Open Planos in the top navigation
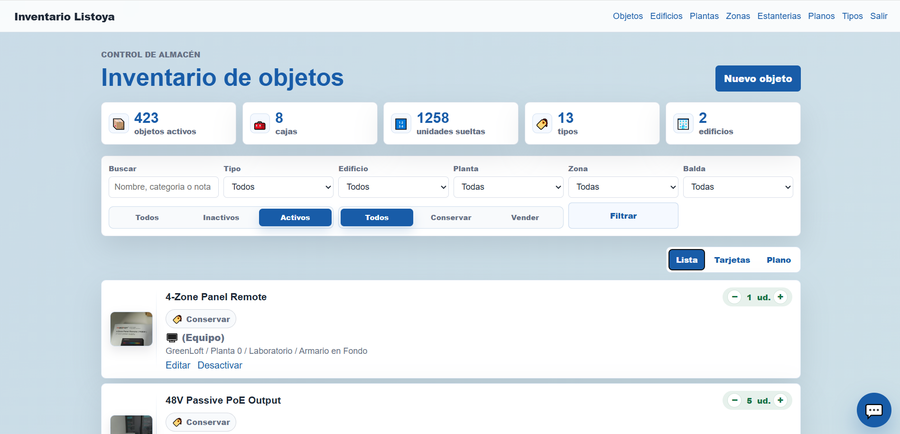 [x=821, y=16]
